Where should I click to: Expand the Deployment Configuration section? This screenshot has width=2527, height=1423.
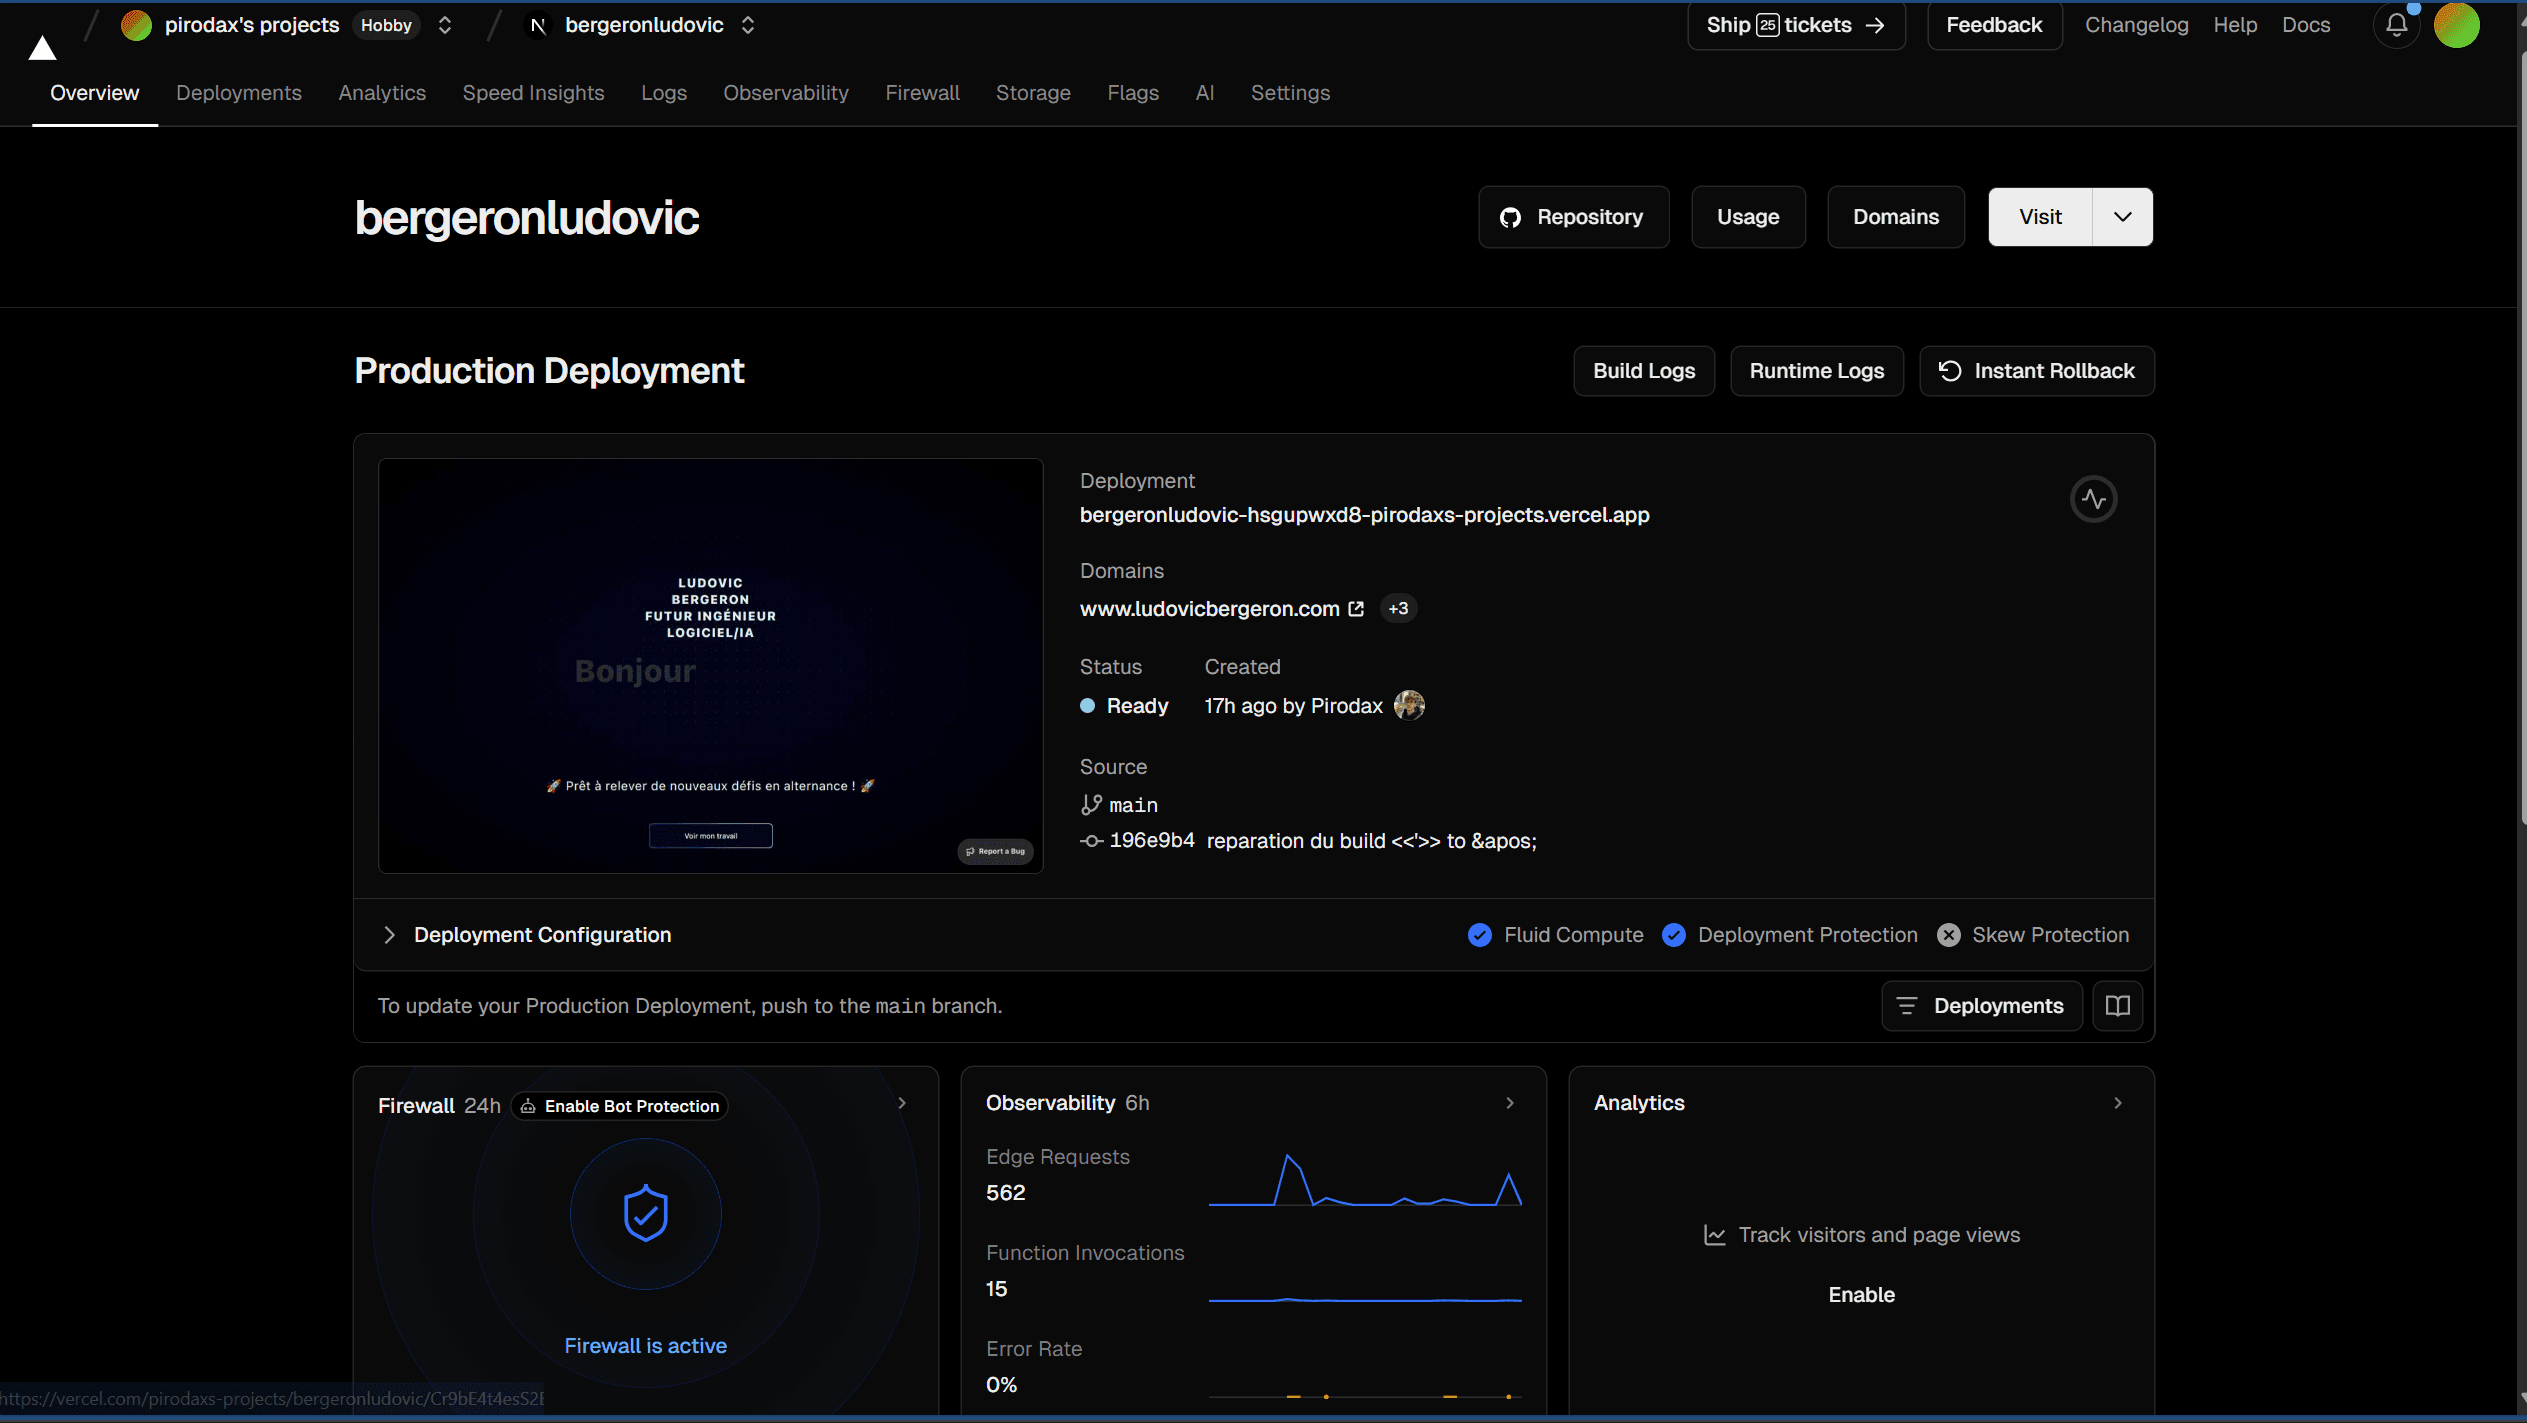[x=389, y=935]
